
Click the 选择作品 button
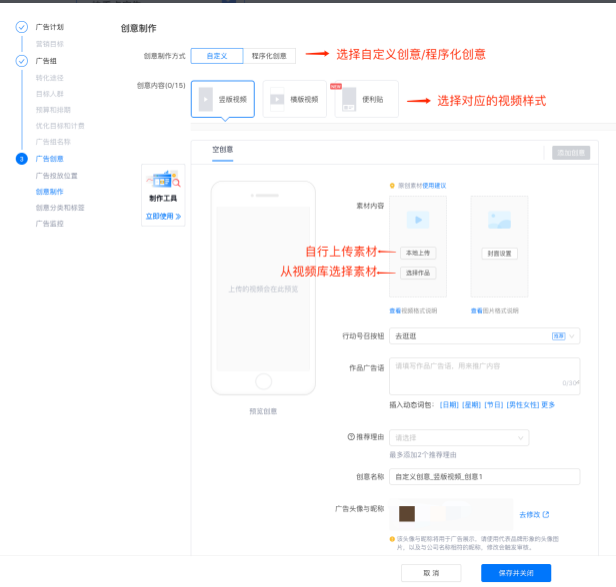pos(418,273)
